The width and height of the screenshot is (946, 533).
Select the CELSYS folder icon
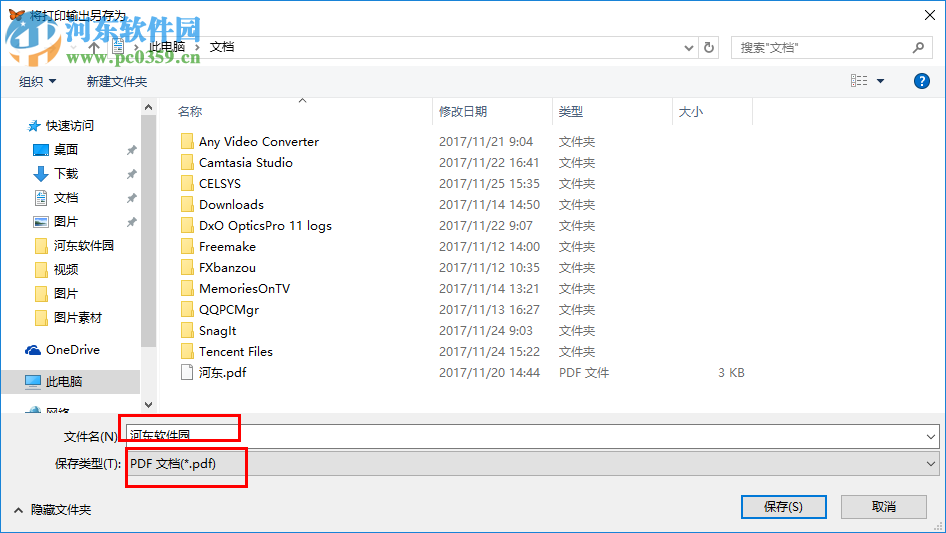[x=187, y=184]
